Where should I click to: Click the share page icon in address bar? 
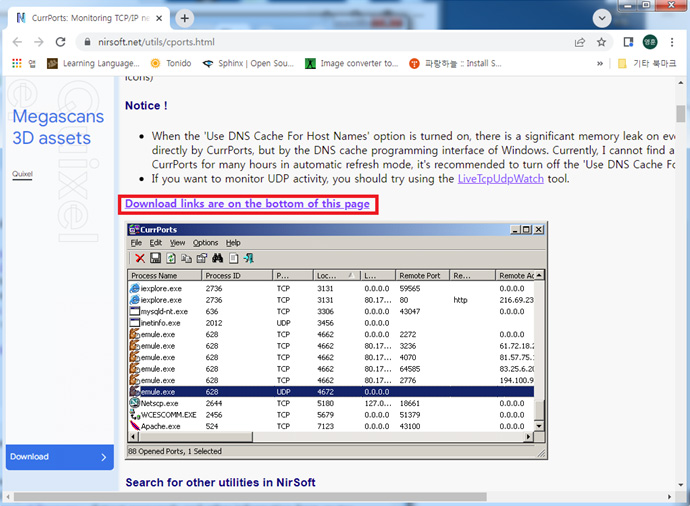pyautogui.click(x=580, y=42)
